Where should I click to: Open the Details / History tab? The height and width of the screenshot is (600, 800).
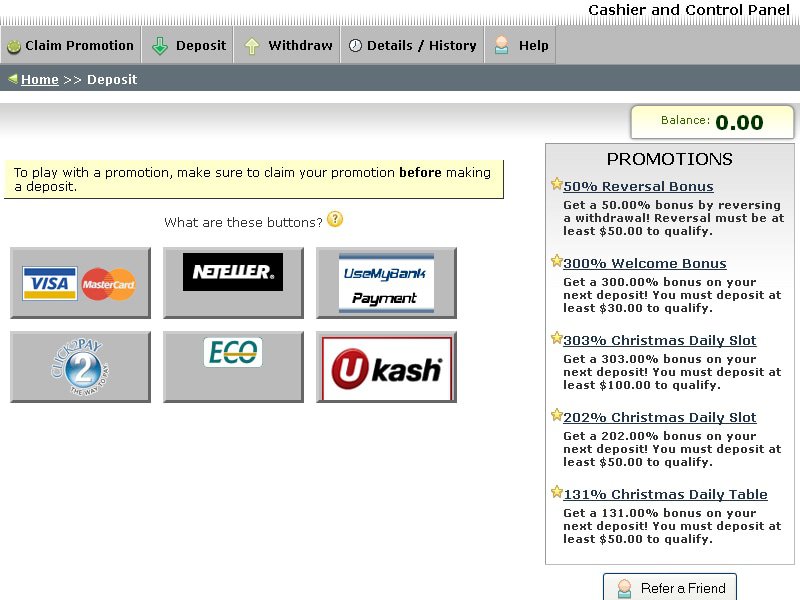pos(412,45)
